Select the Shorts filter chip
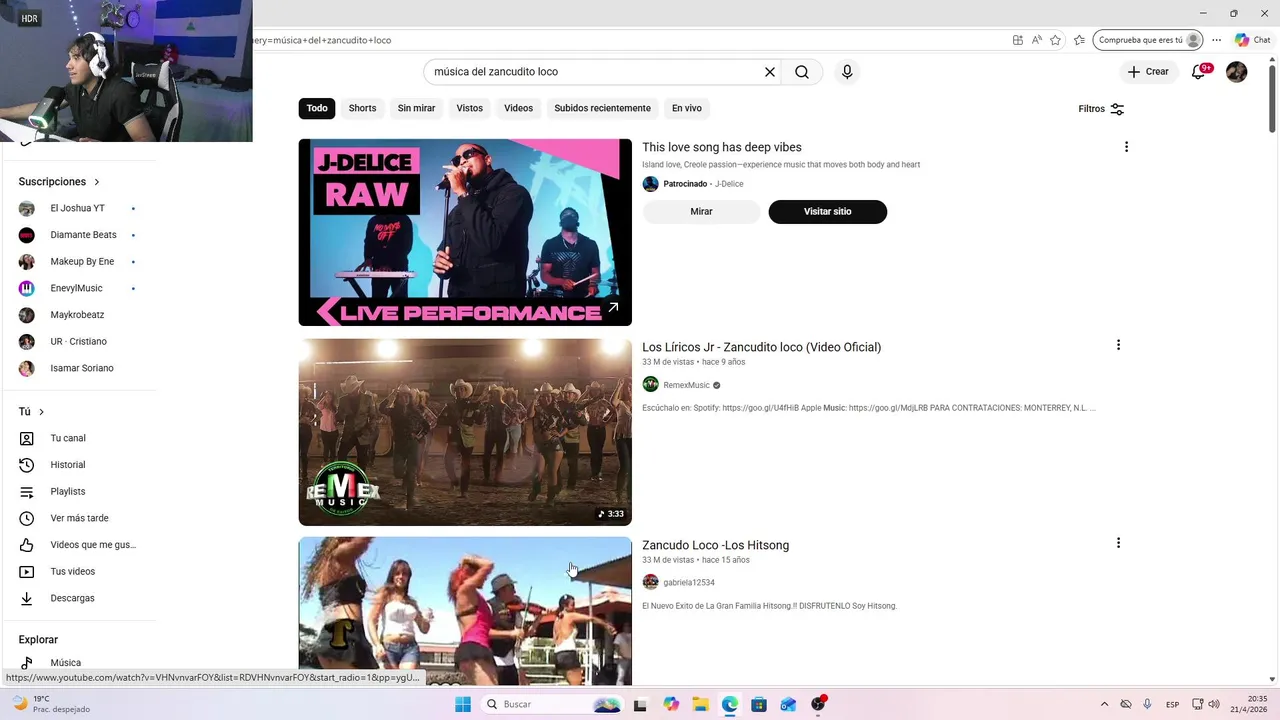The width and height of the screenshot is (1280, 720). (x=362, y=108)
